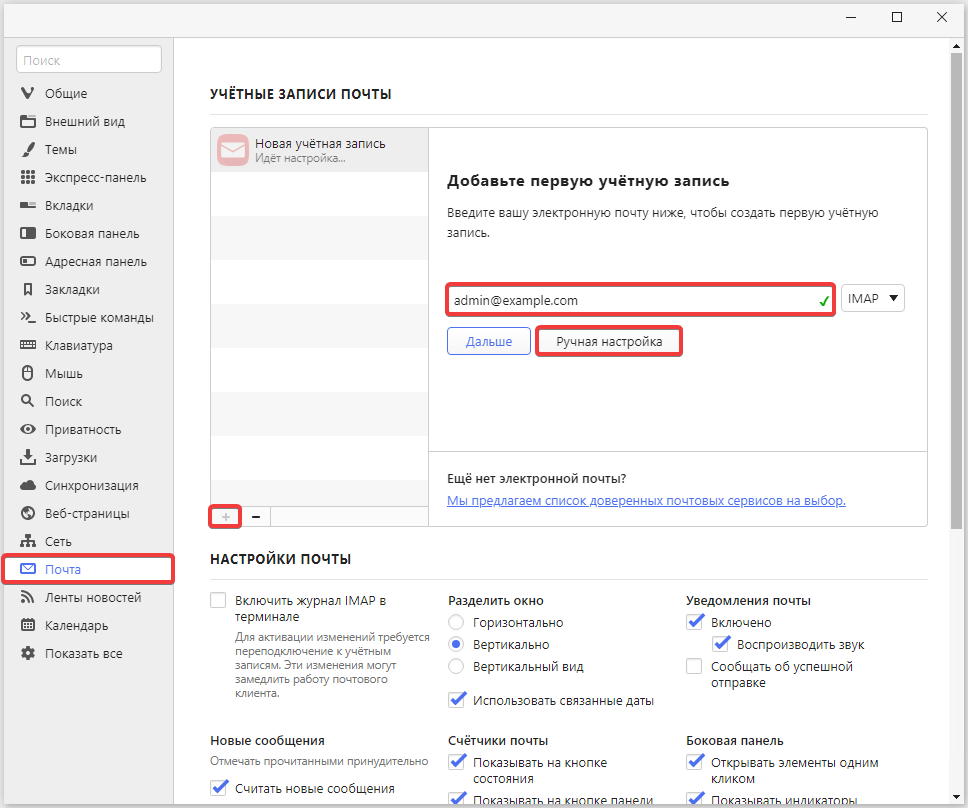Click the Закладки bookmark icon
The image size is (968, 808).
[28, 290]
